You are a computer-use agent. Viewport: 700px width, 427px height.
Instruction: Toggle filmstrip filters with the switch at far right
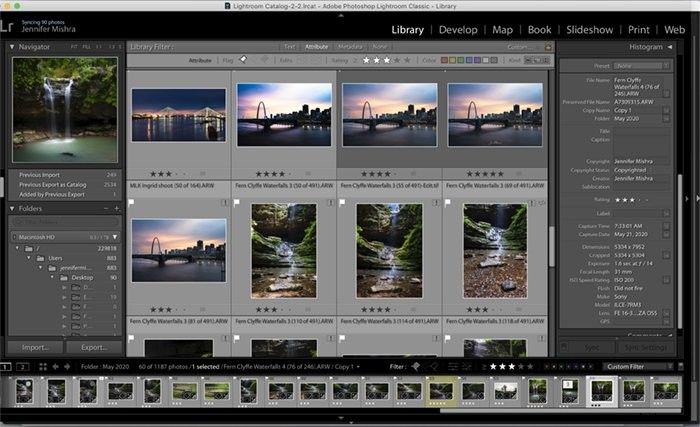(680, 367)
